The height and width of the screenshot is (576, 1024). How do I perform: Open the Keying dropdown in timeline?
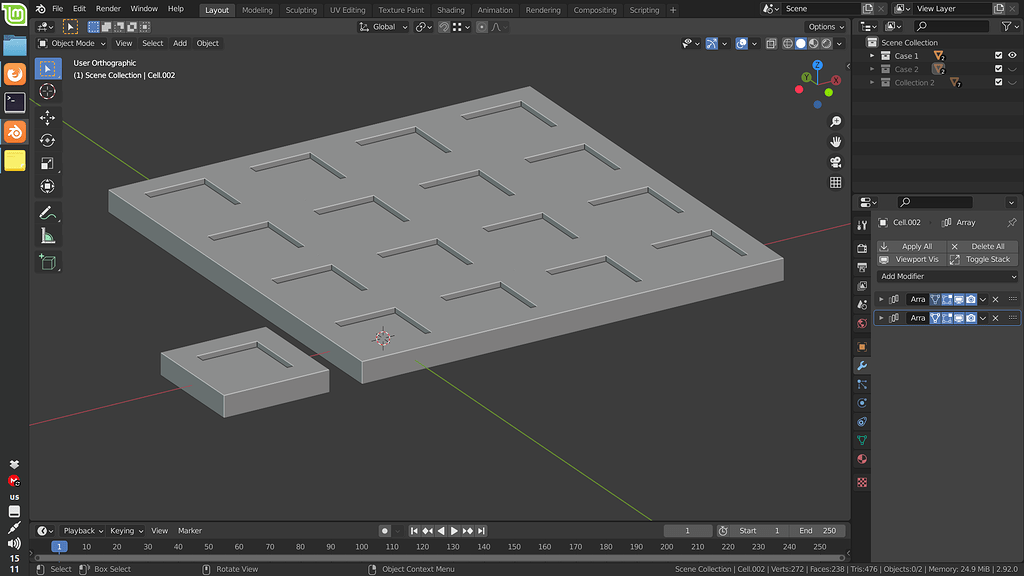coord(127,531)
